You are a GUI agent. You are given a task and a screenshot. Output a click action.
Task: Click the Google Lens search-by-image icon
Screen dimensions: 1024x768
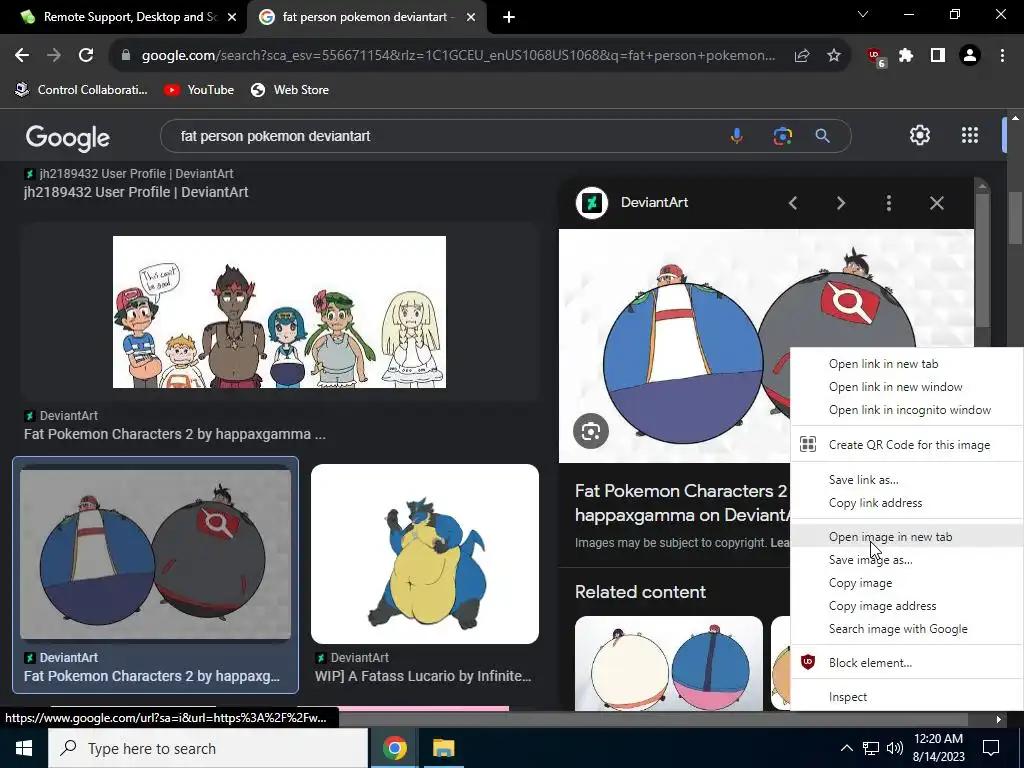point(782,136)
